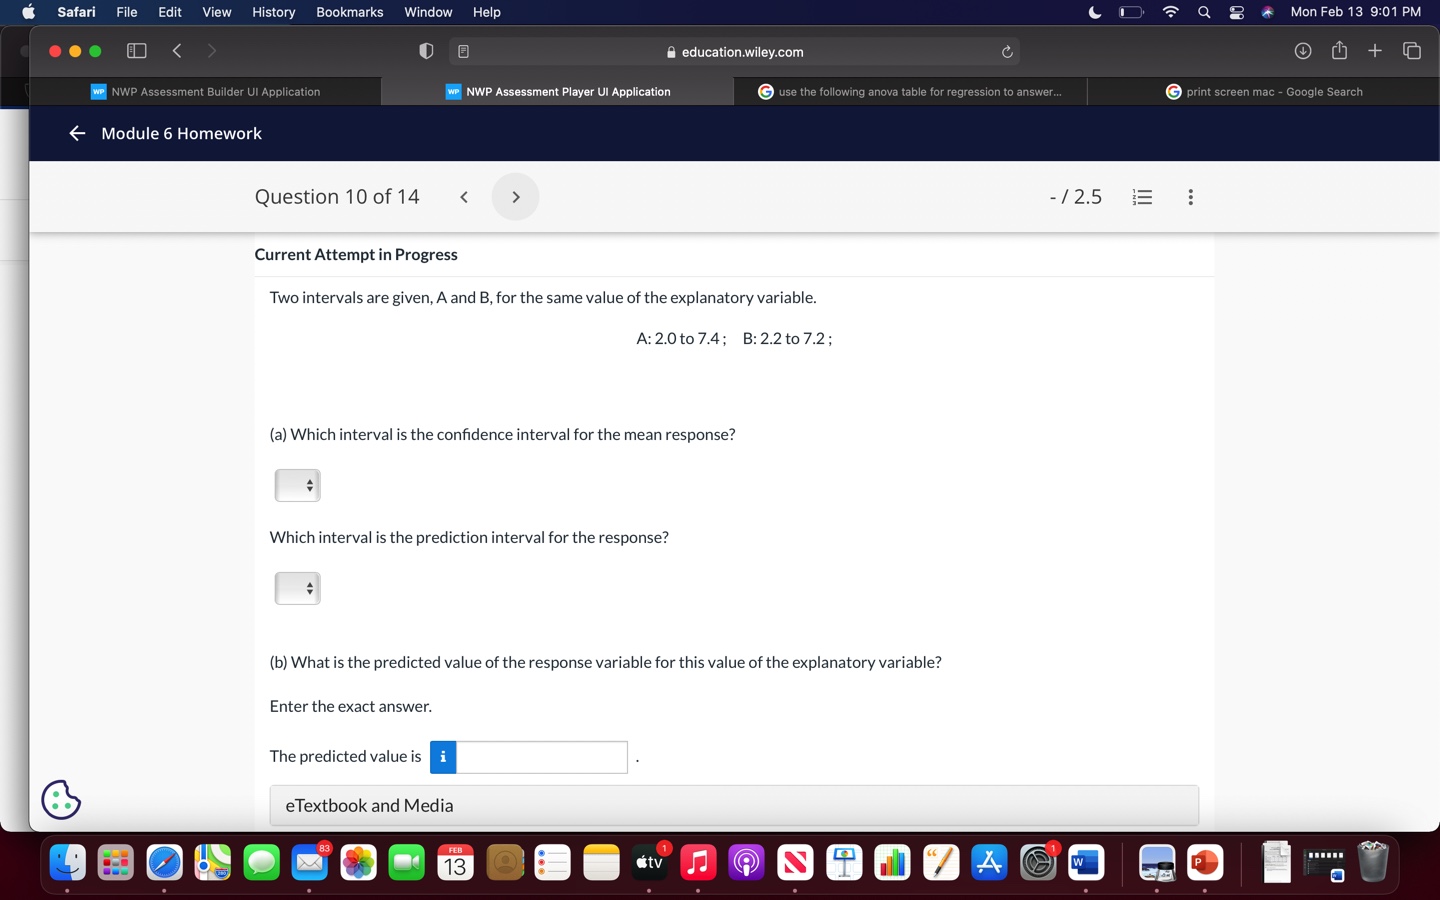The image size is (1440, 900).
Task: Open the kebab menu next to the score
Action: (1190, 197)
